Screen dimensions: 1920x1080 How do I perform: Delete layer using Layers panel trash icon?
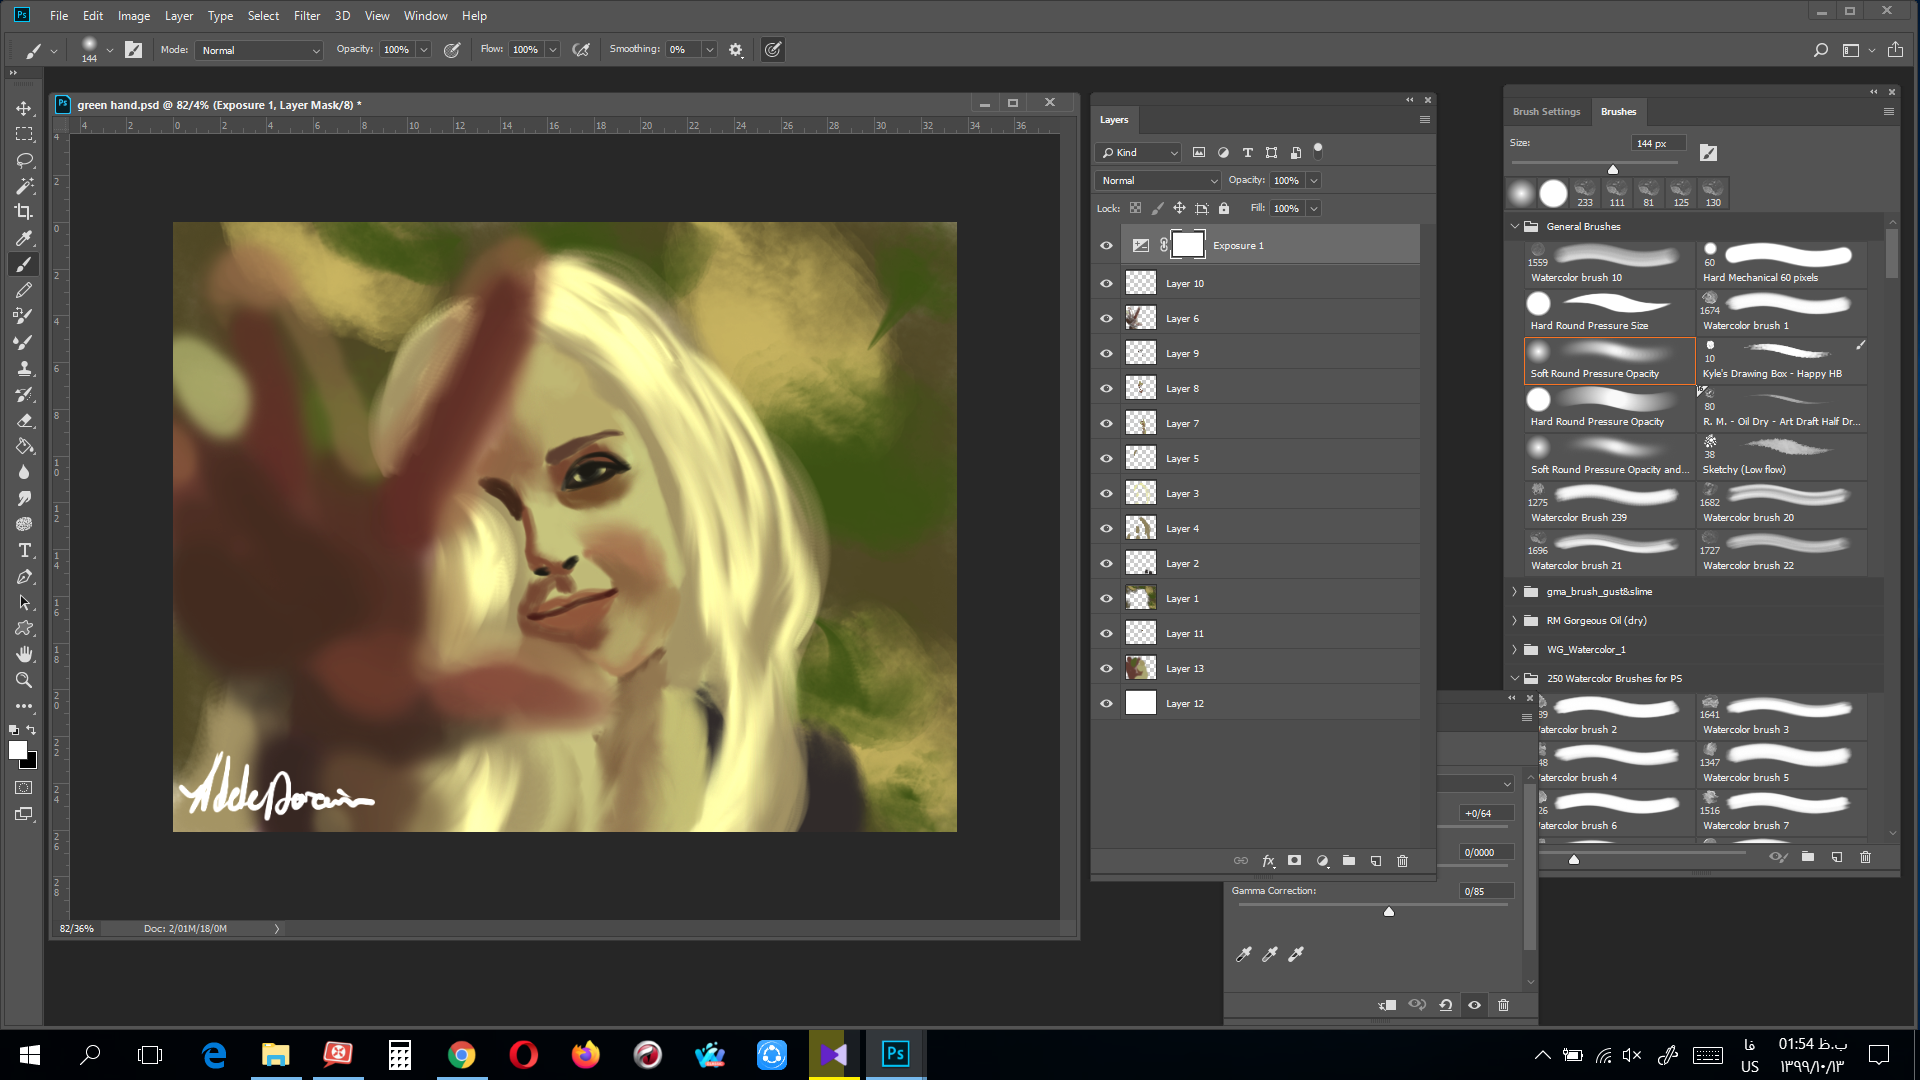1402,861
